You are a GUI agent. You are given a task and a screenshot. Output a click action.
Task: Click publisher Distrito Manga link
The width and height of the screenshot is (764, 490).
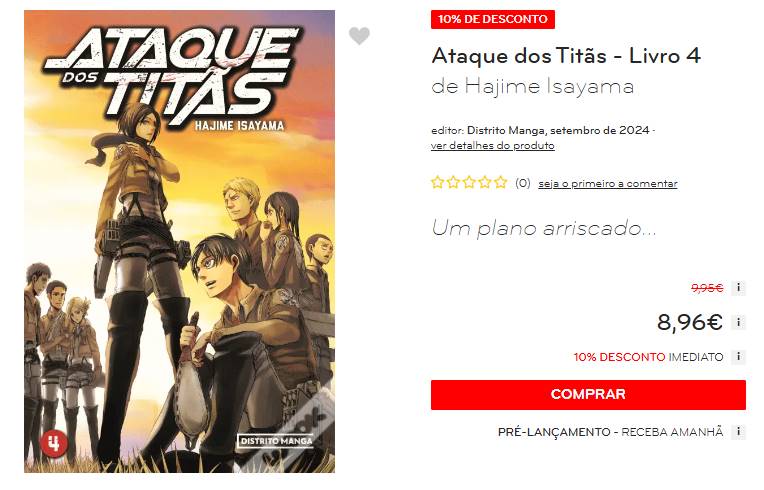(507, 131)
